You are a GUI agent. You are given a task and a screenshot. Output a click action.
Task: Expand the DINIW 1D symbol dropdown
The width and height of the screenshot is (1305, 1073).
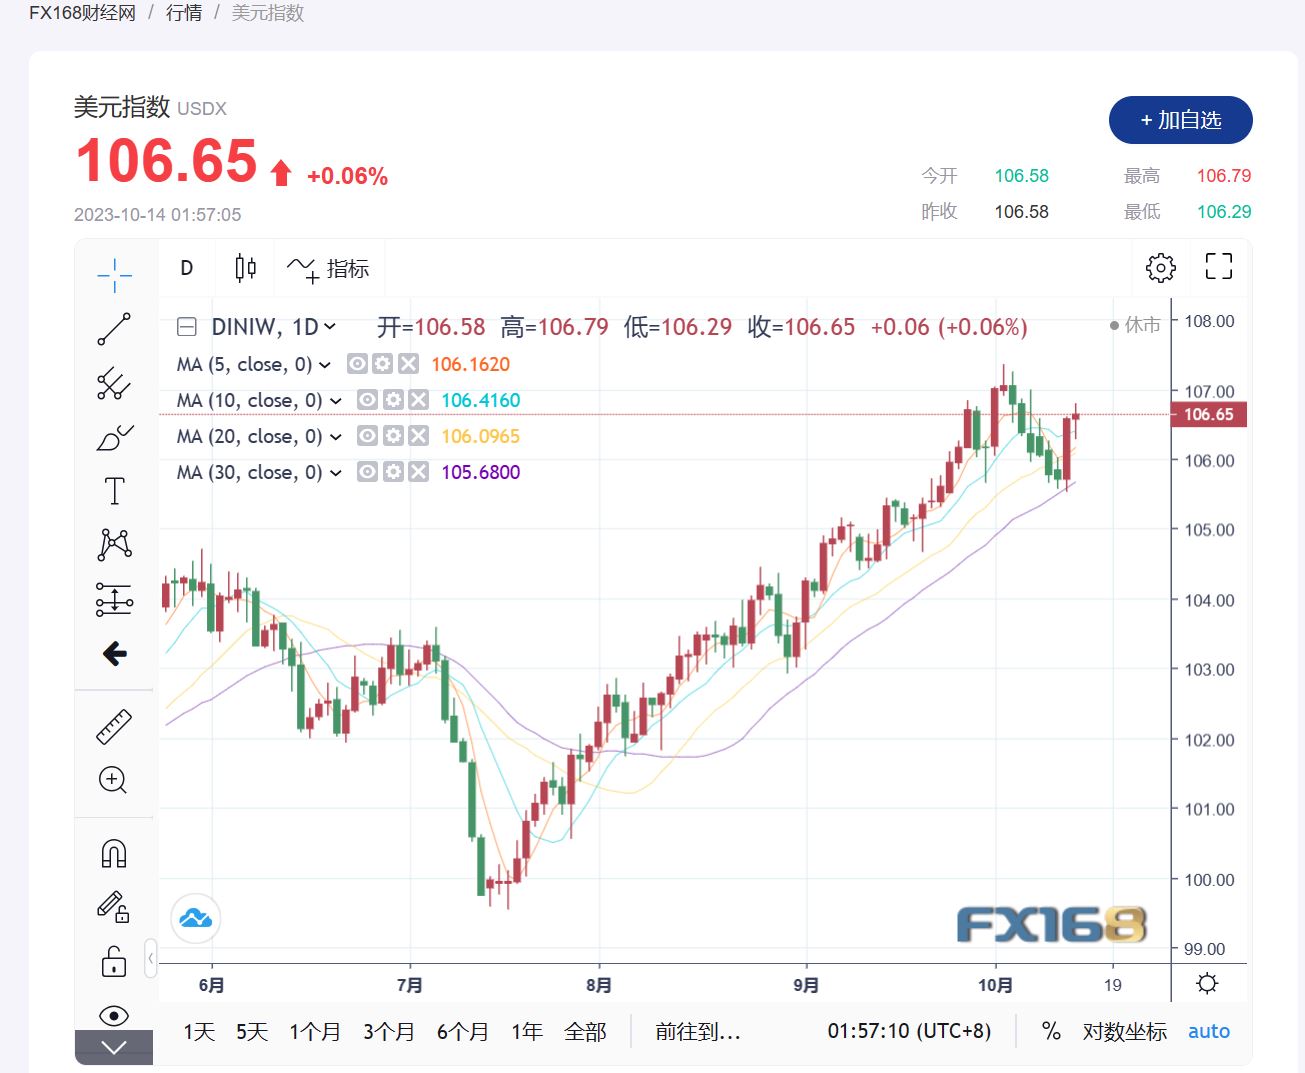330,327
